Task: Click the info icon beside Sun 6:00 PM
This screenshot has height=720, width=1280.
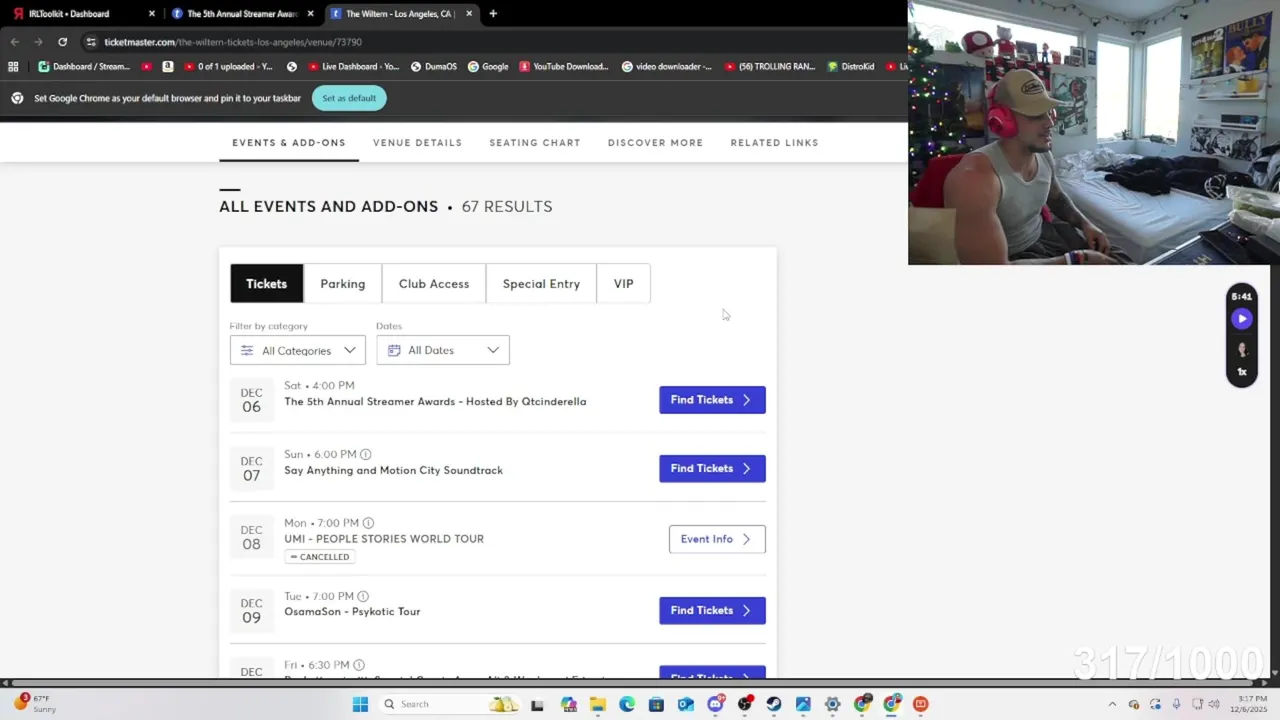Action: [365, 454]
